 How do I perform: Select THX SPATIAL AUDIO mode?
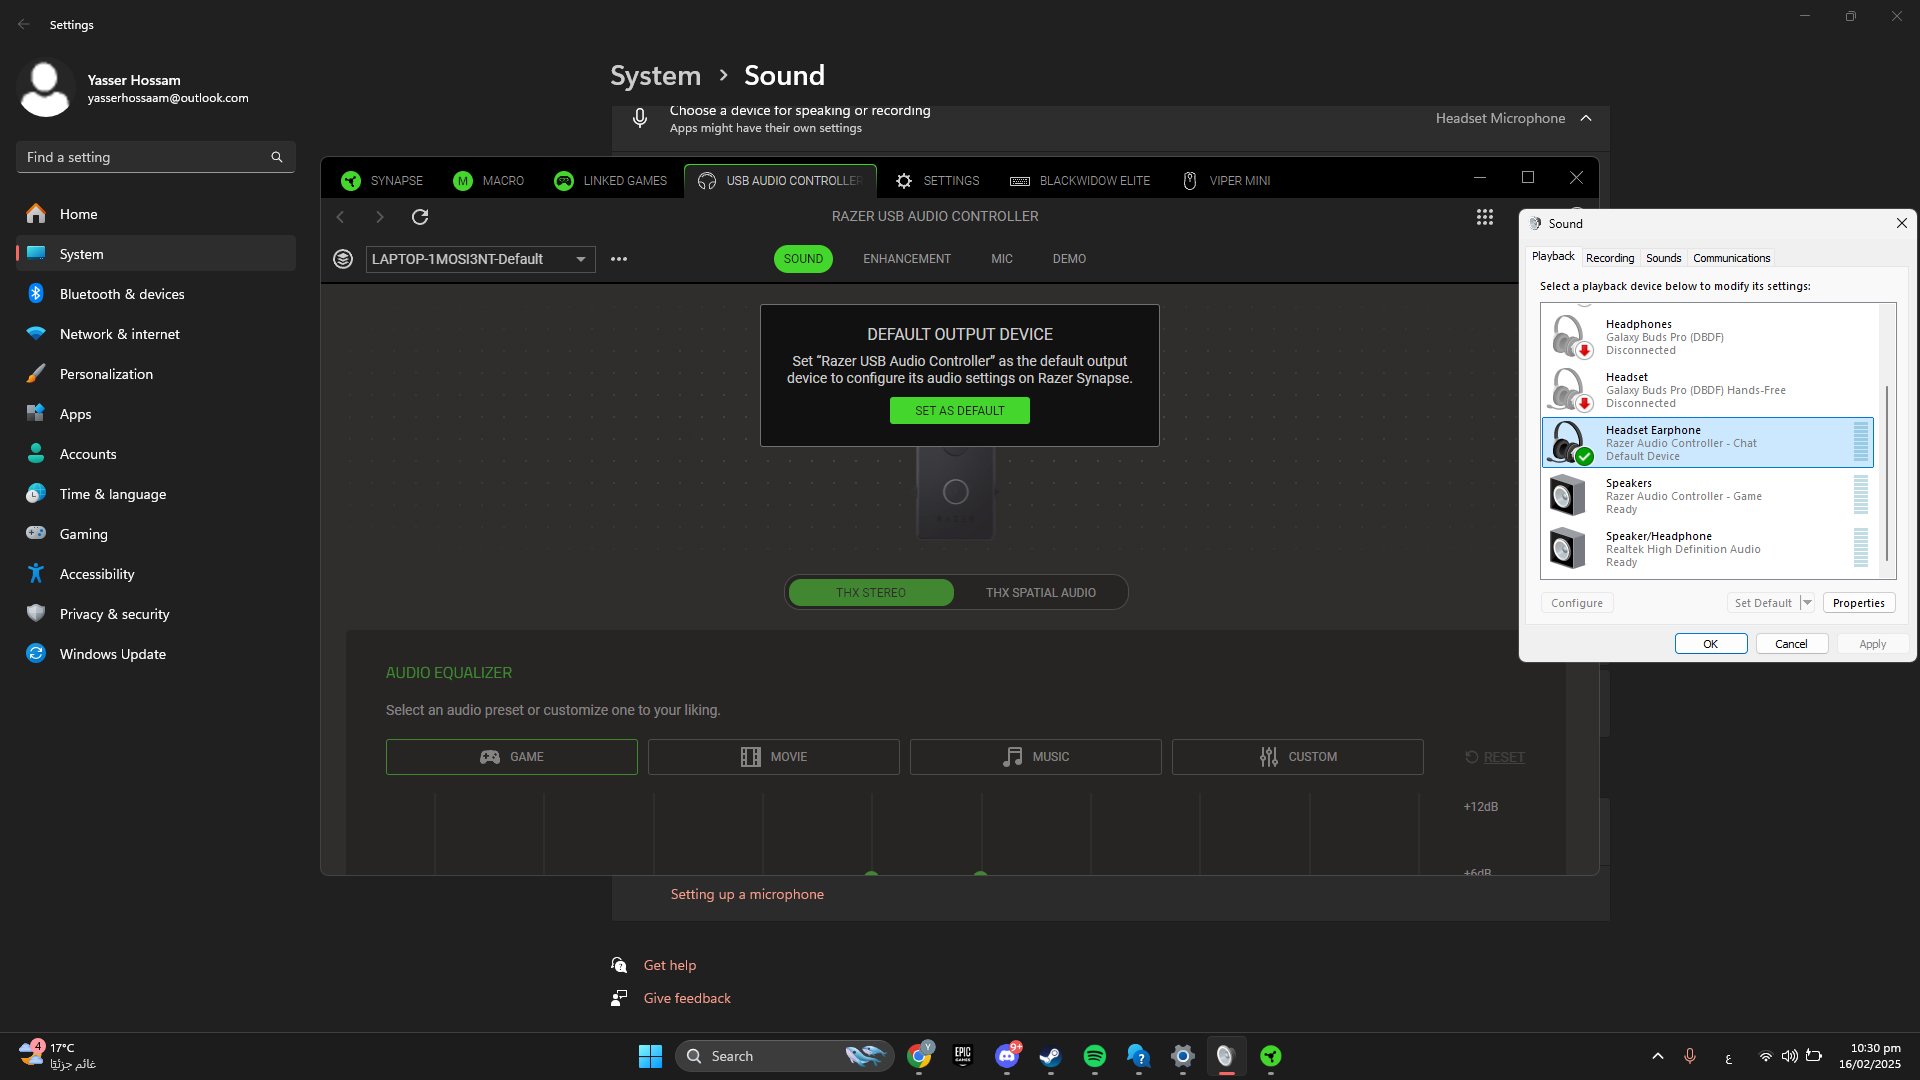(1040, 593)
